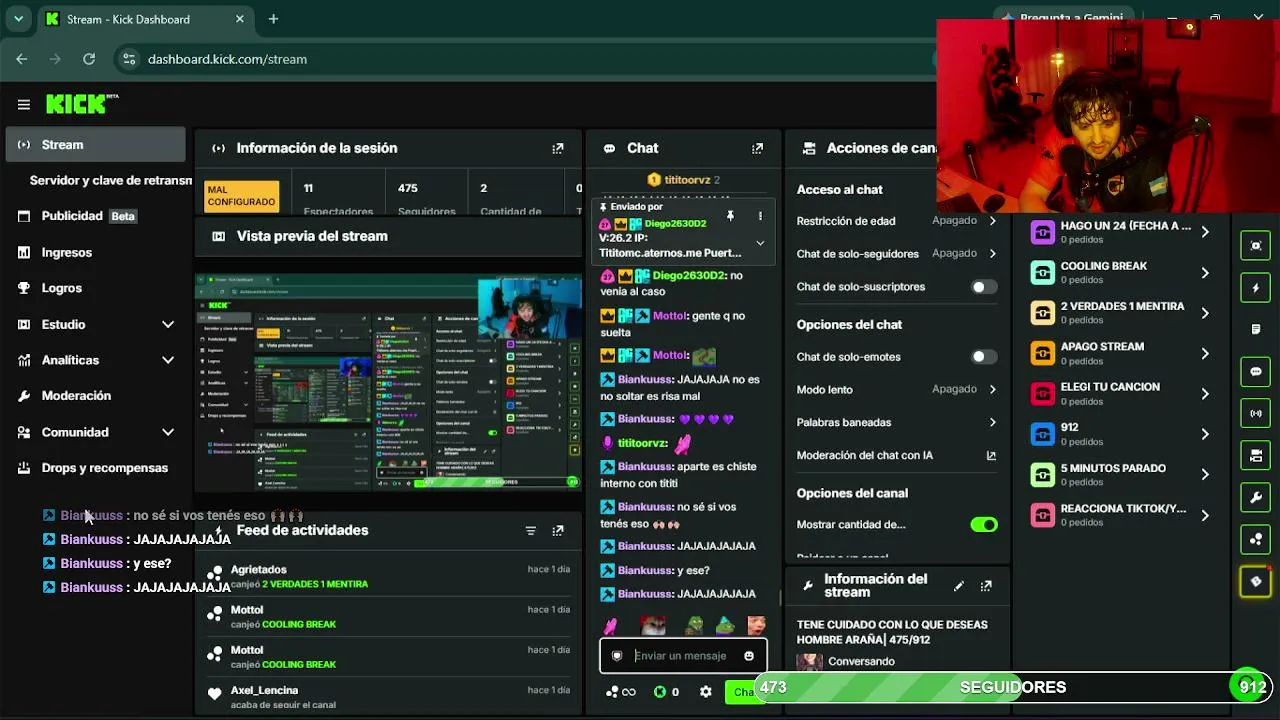View site information in the address bar
This screenshot has height=720, width=1280.
[x=128, y=59]
